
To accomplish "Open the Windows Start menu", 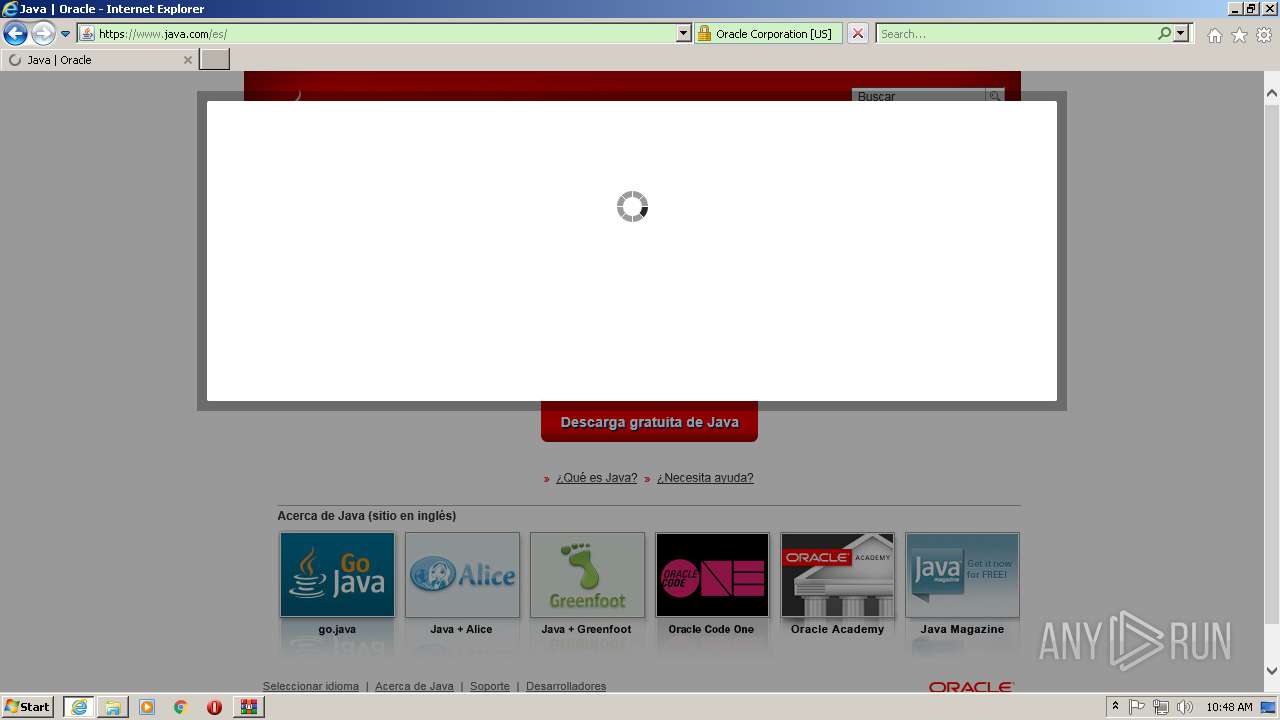I will coord(28,707).
